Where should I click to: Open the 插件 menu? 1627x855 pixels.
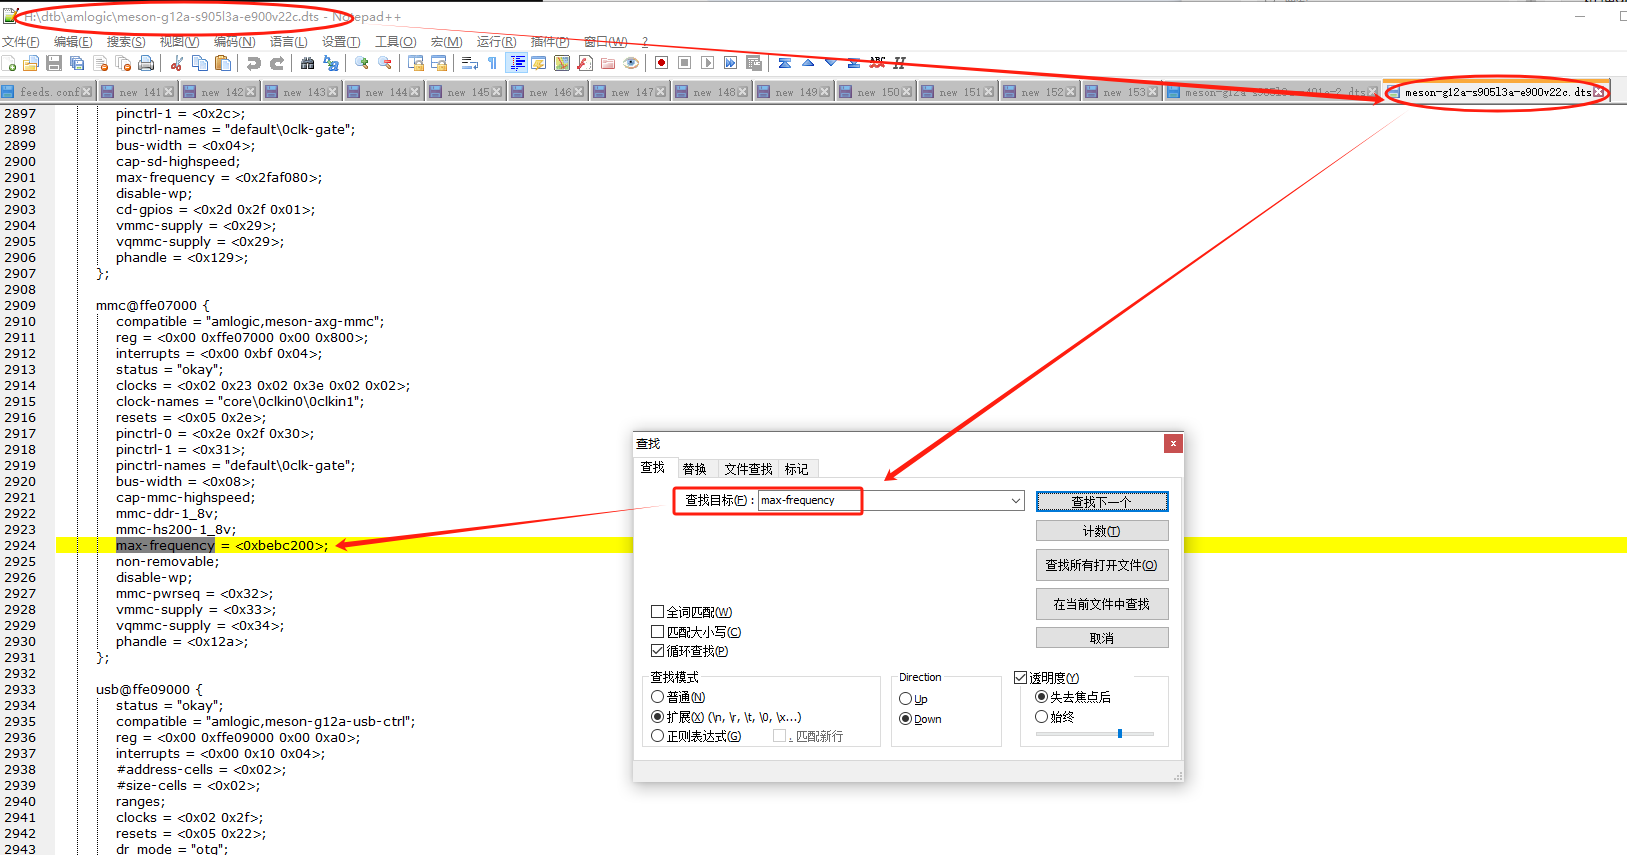[549, 41]
